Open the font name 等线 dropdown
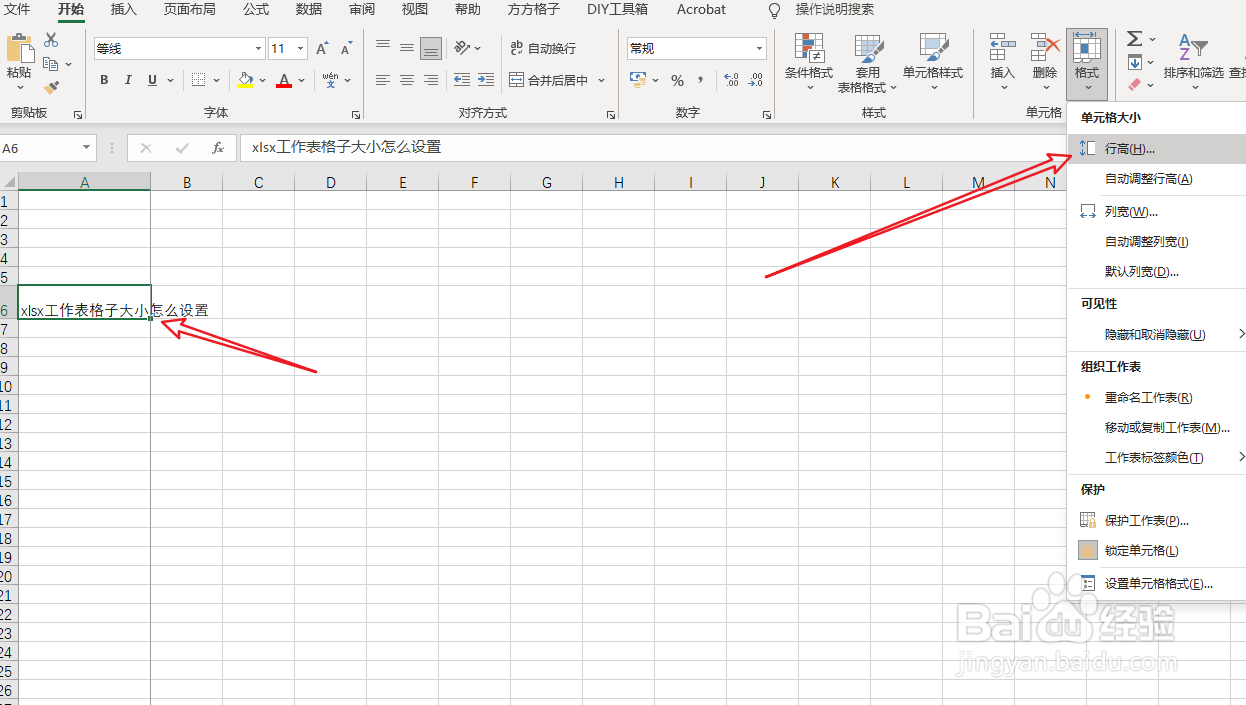 click(258, 48)
